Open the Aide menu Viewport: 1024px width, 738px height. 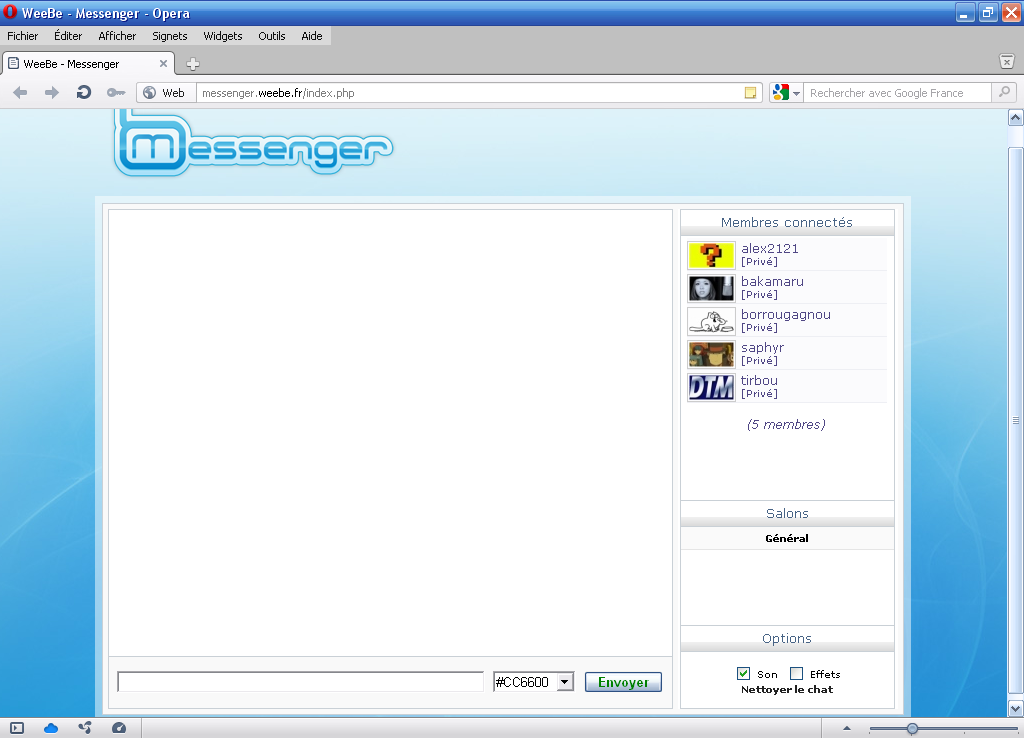[x=312, y=36]
